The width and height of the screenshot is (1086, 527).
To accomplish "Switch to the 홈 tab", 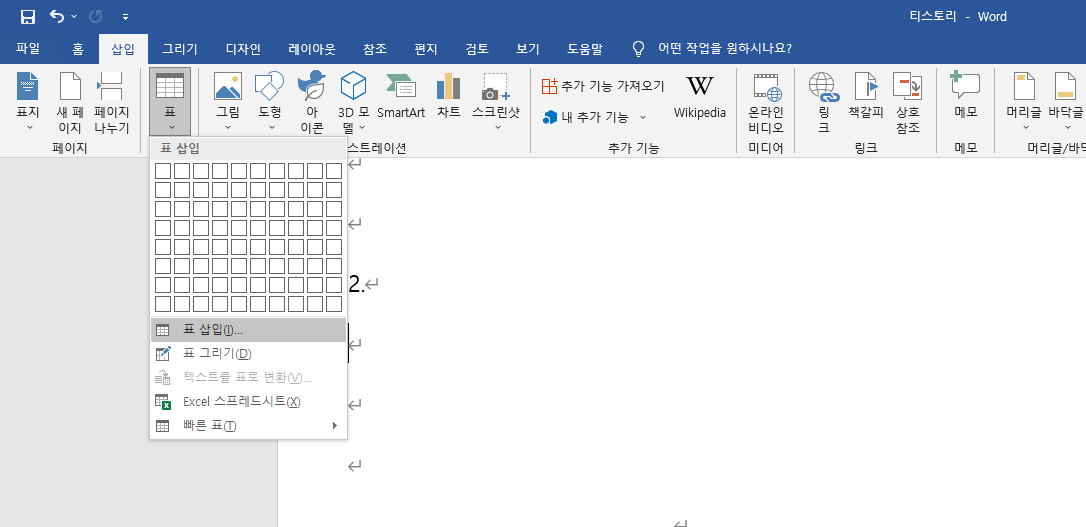I will (78, 48).
